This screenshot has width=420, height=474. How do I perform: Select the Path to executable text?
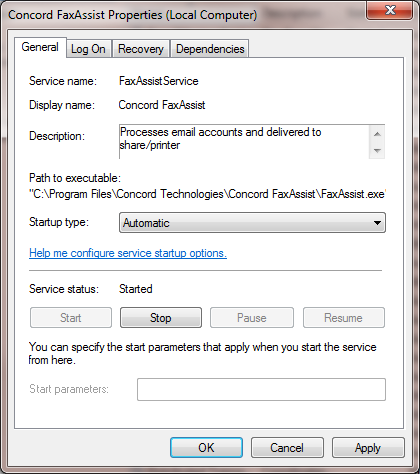click(207, 194)
